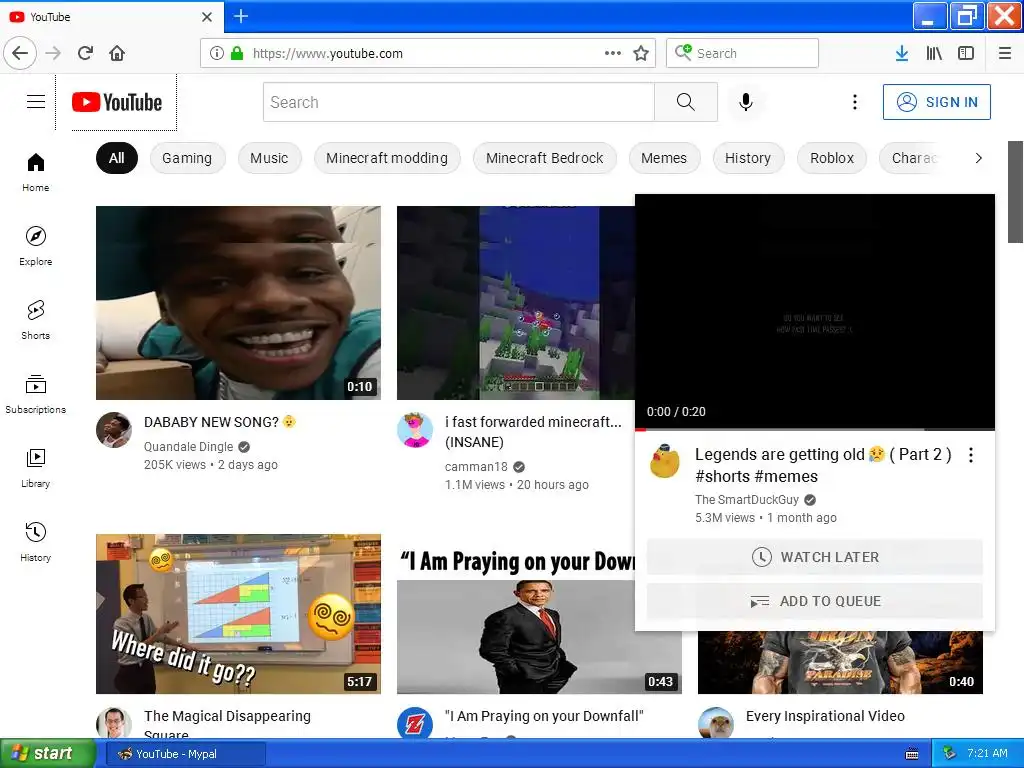Image resolution: width=1024 pixels, height=768 pixels.
Task: Open the YouTube hamburger guide menu
Action: (x=36, y=101)
